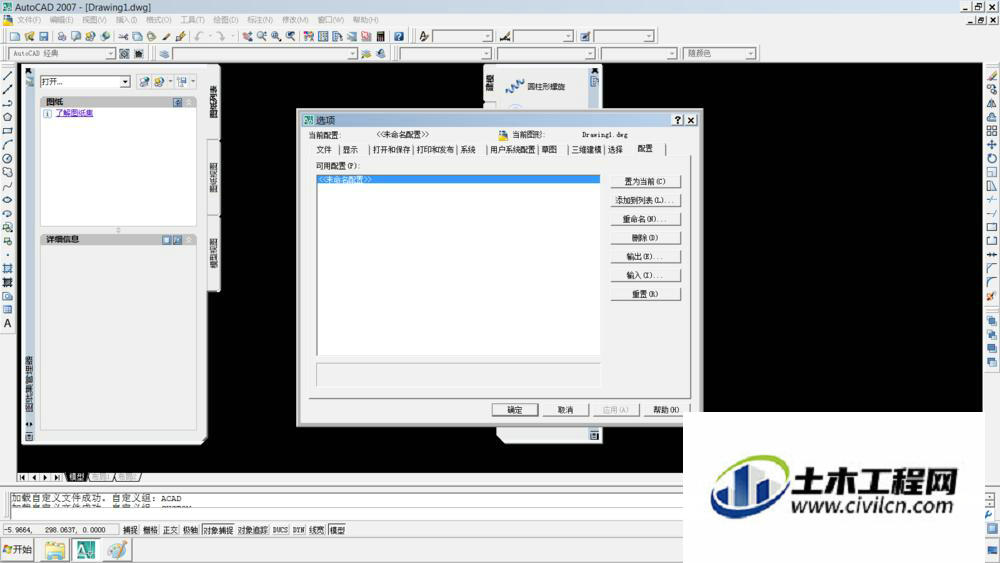Click the 置为当前(C) button
The height and width of the screenshot is (563, 1000).
tap(645, 182)
